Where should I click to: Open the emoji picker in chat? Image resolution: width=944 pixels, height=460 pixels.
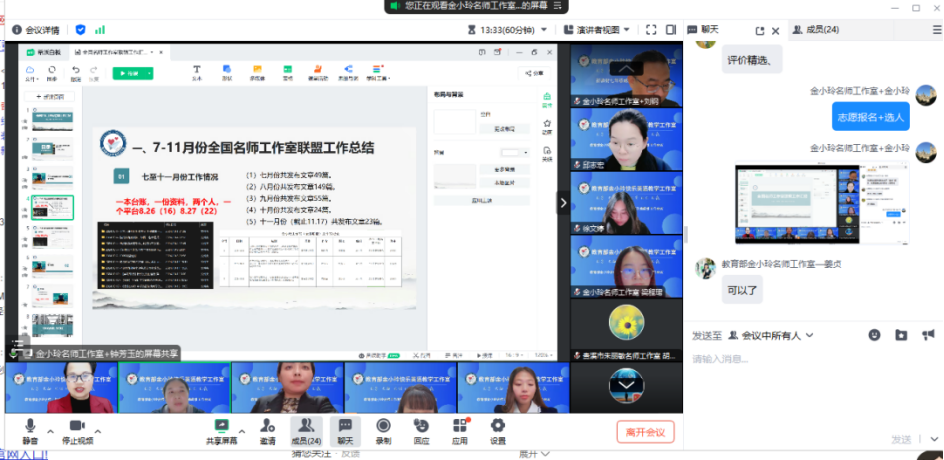click(874, 335)
